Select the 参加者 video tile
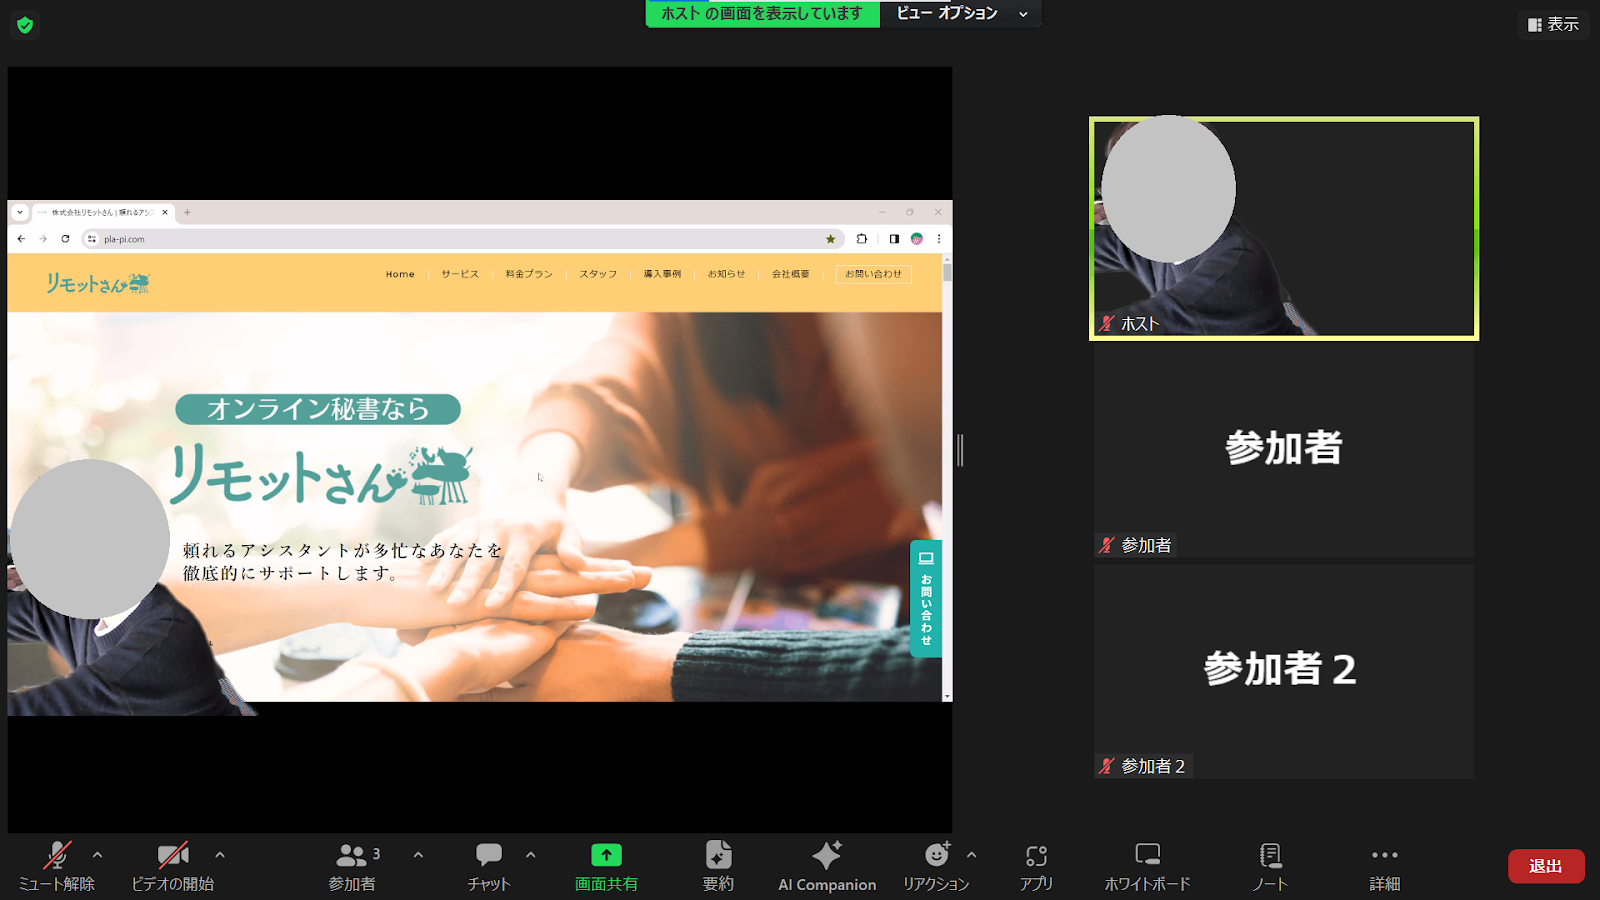 1284,451
